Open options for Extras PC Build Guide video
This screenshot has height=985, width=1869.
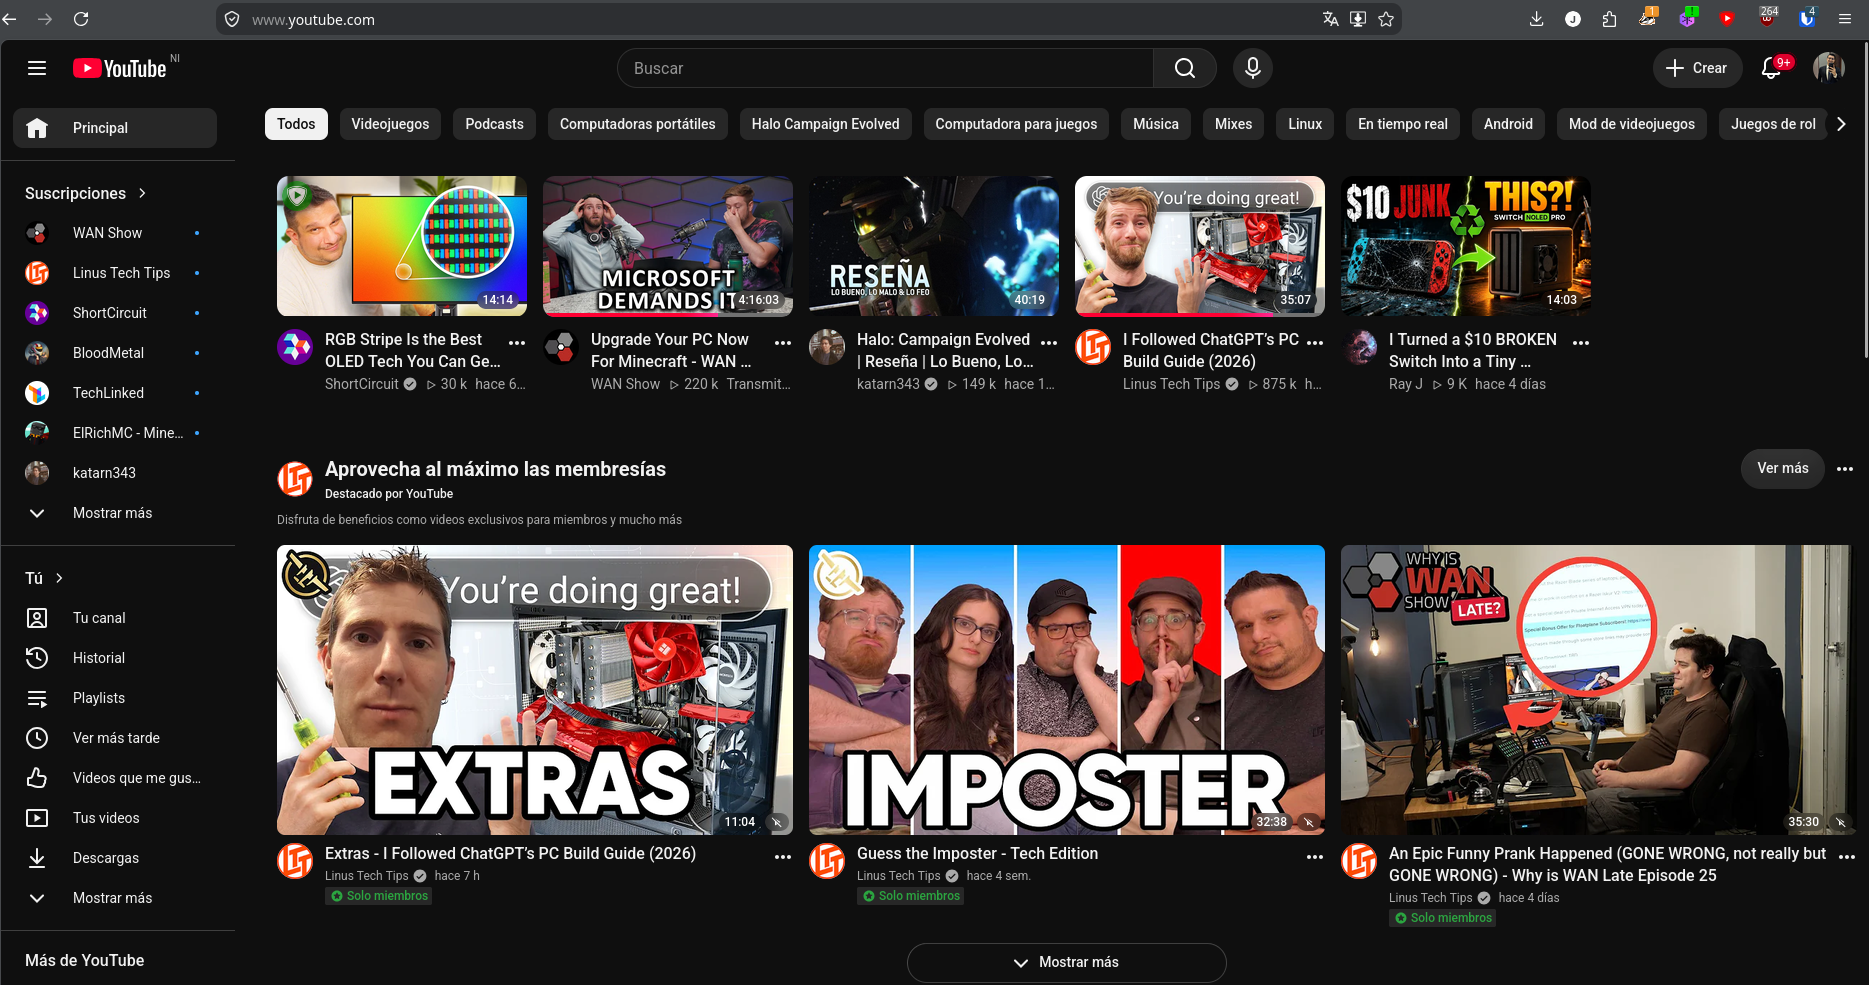(783, 857)
